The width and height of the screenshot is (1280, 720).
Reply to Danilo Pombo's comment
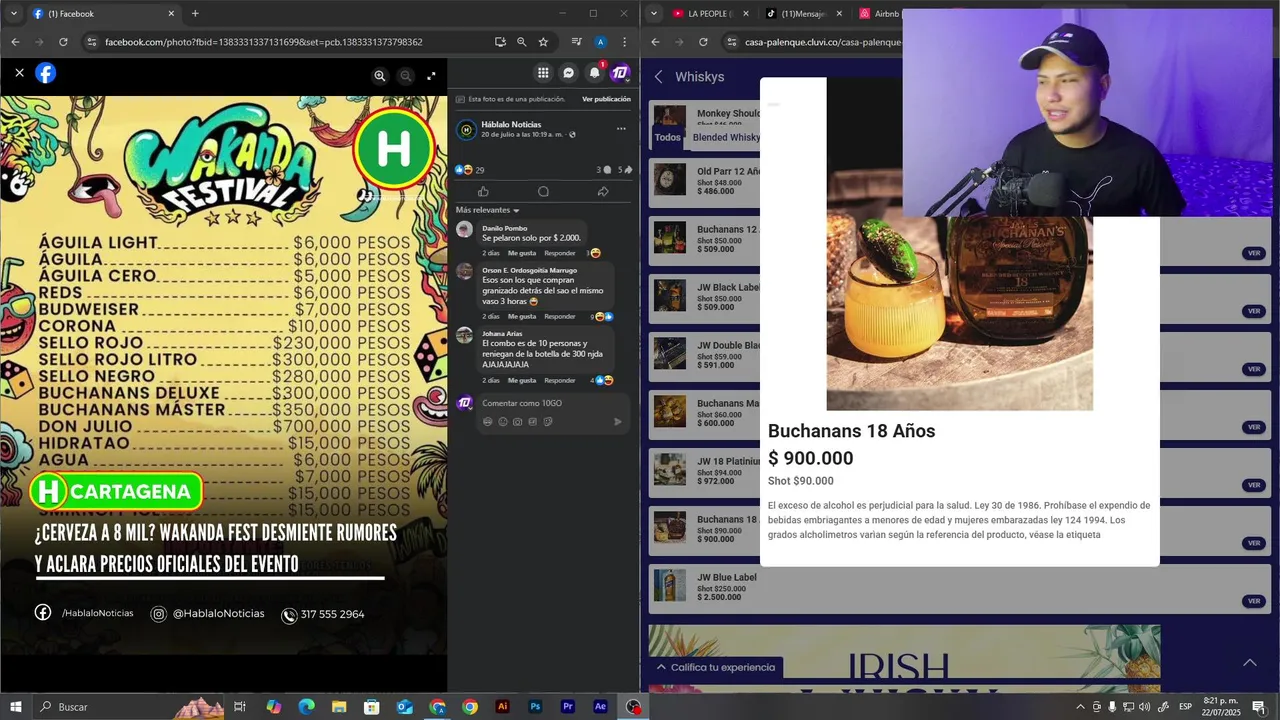(560, 253)
